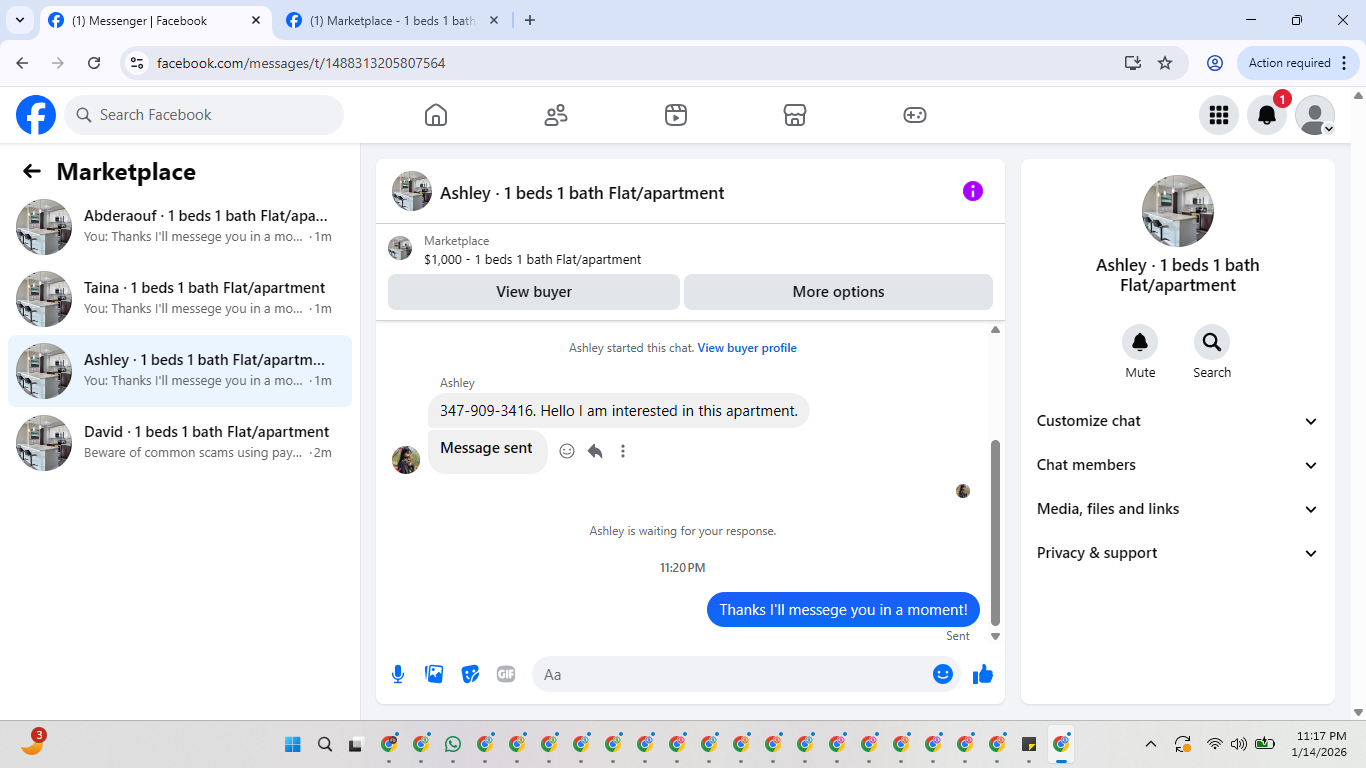Switch to the Marketplace 1 beds browser tab
This screenshot has height=768, width=1366.
393,20
